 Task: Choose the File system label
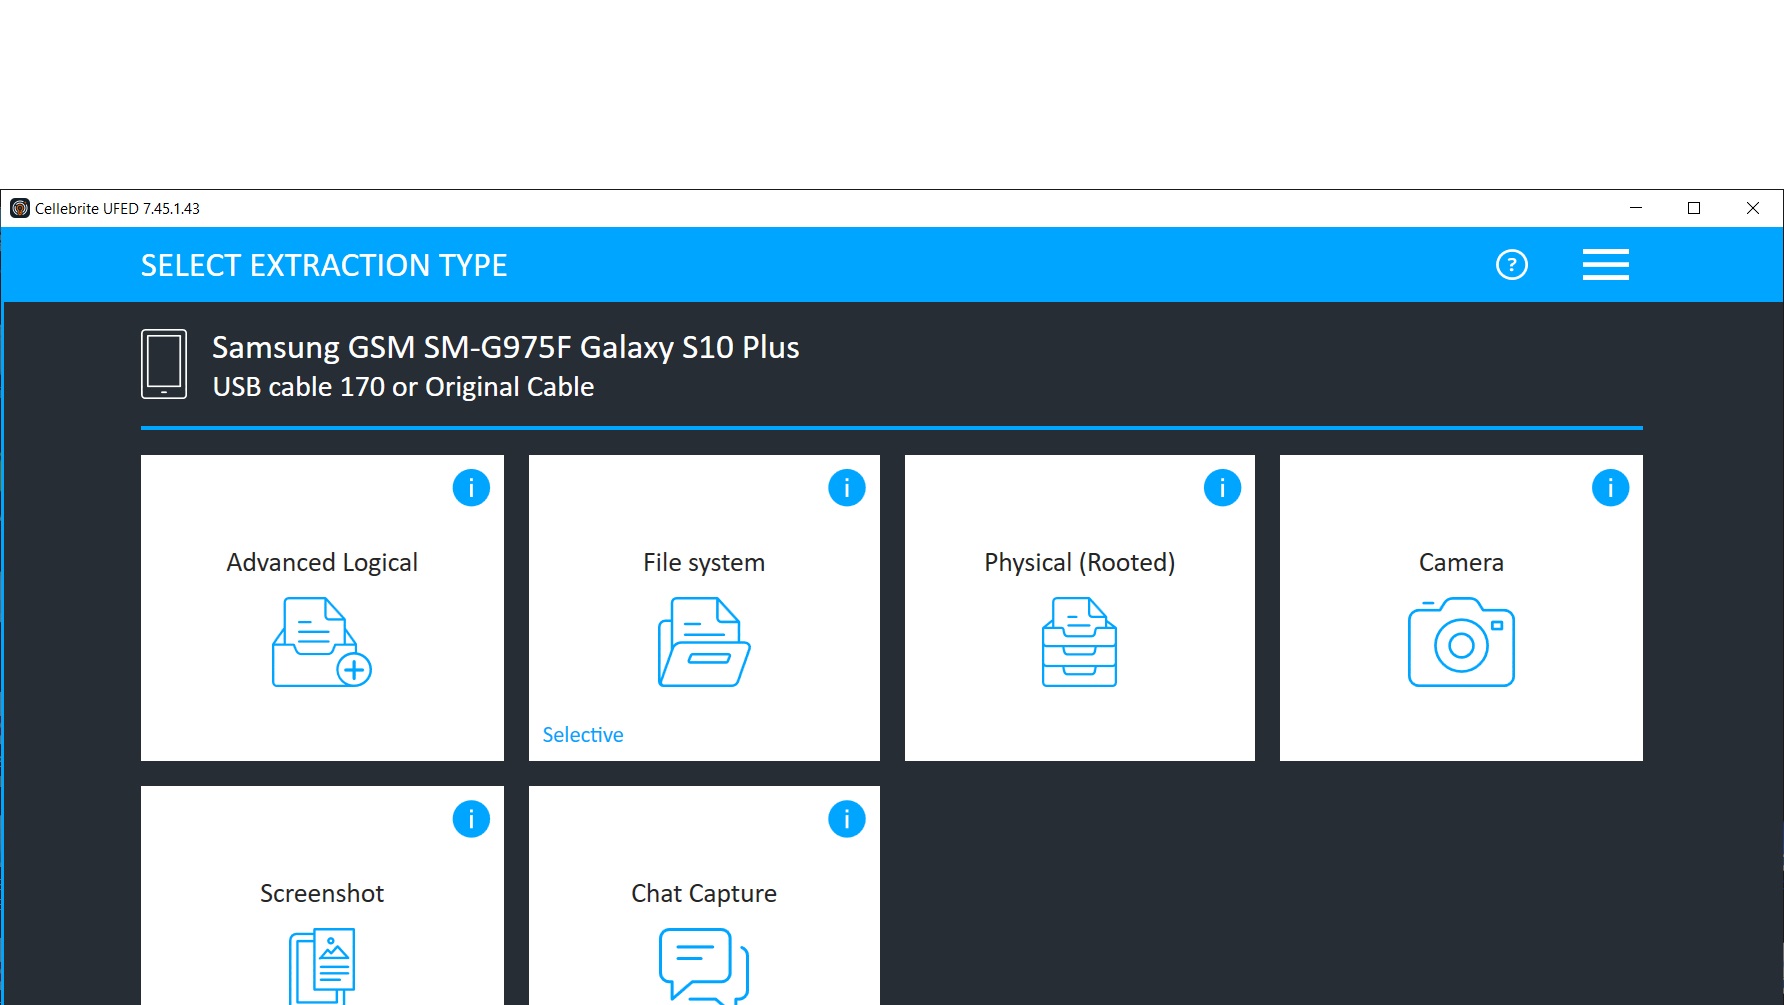tap(704, 563)
